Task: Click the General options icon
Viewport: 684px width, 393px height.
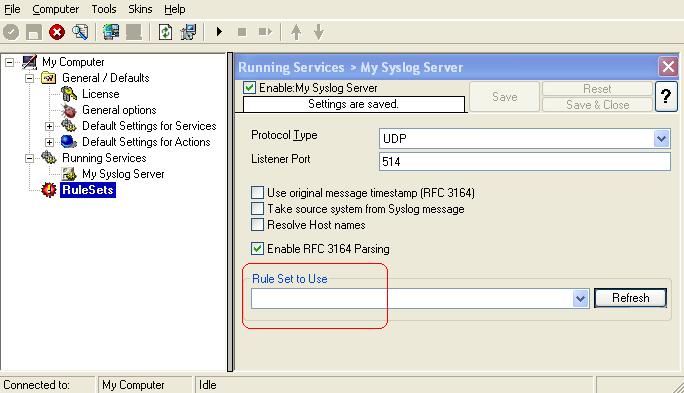Action: click(69, 110)
